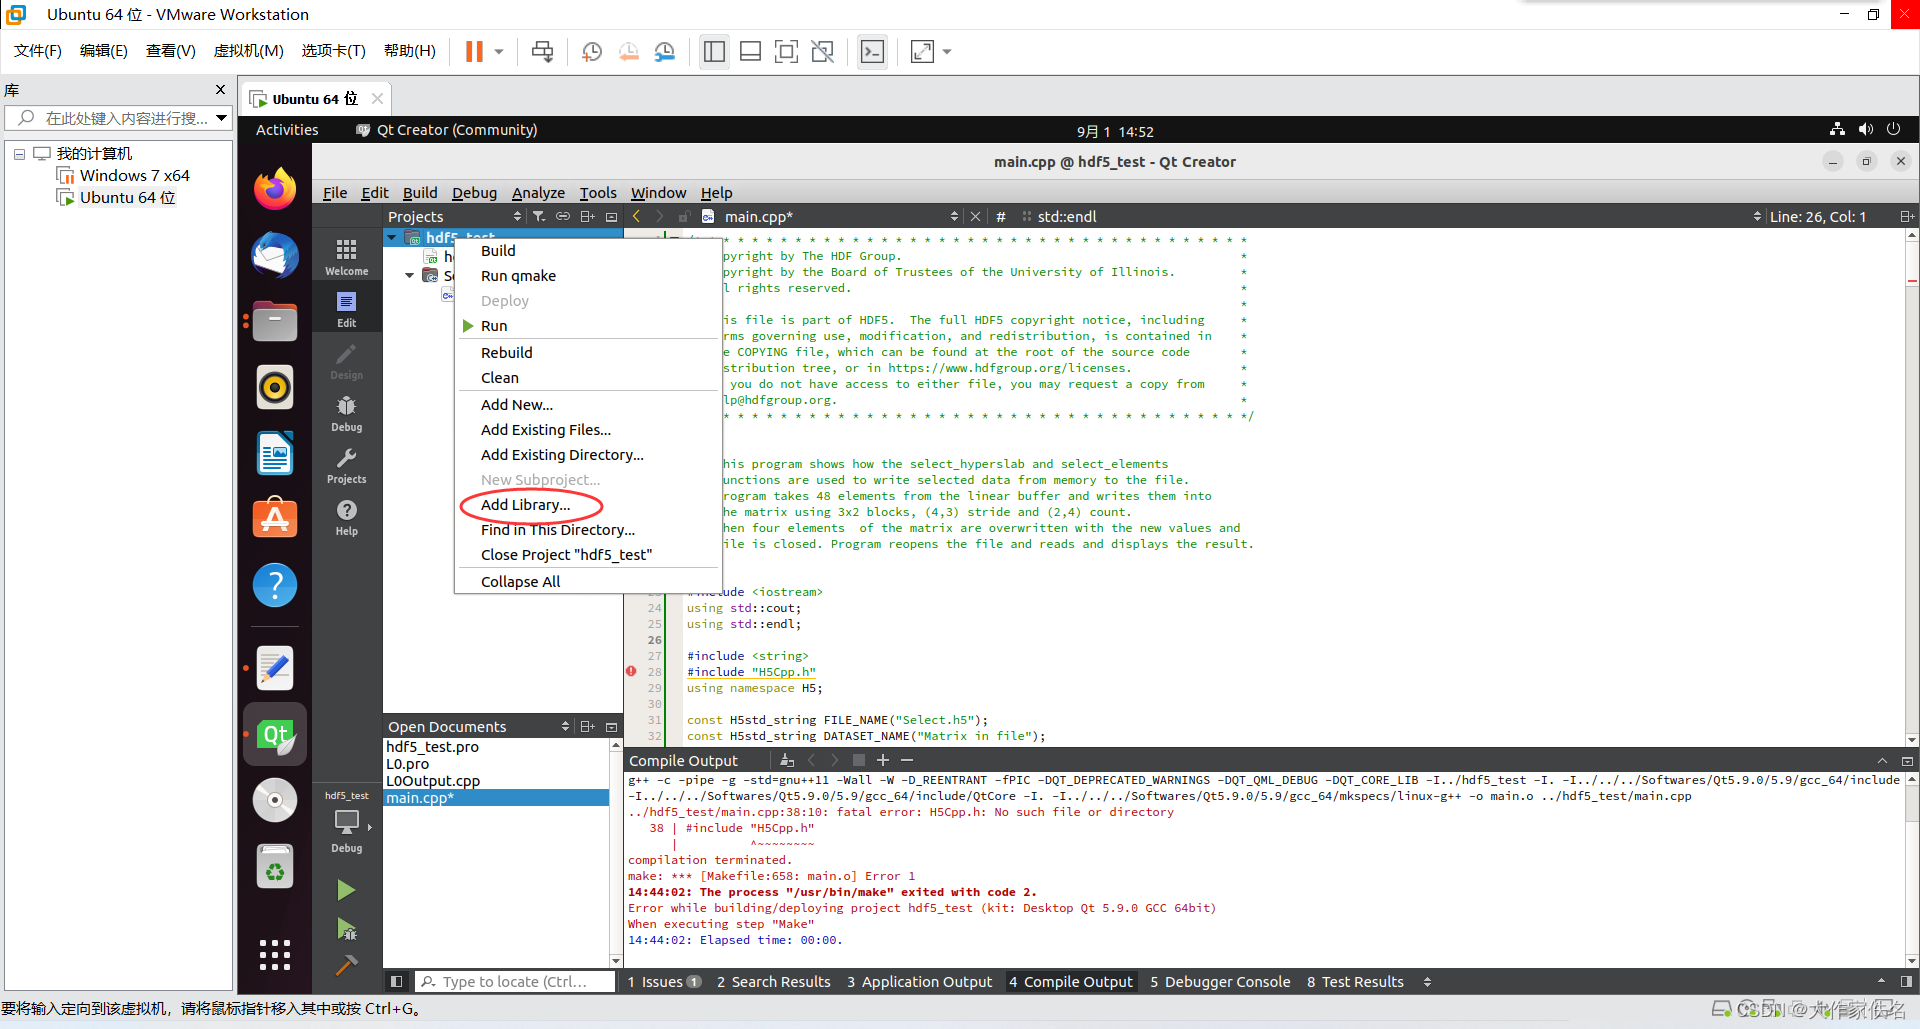
Task: Open the Files manager in the dock
Action: (x=275, y=321)
